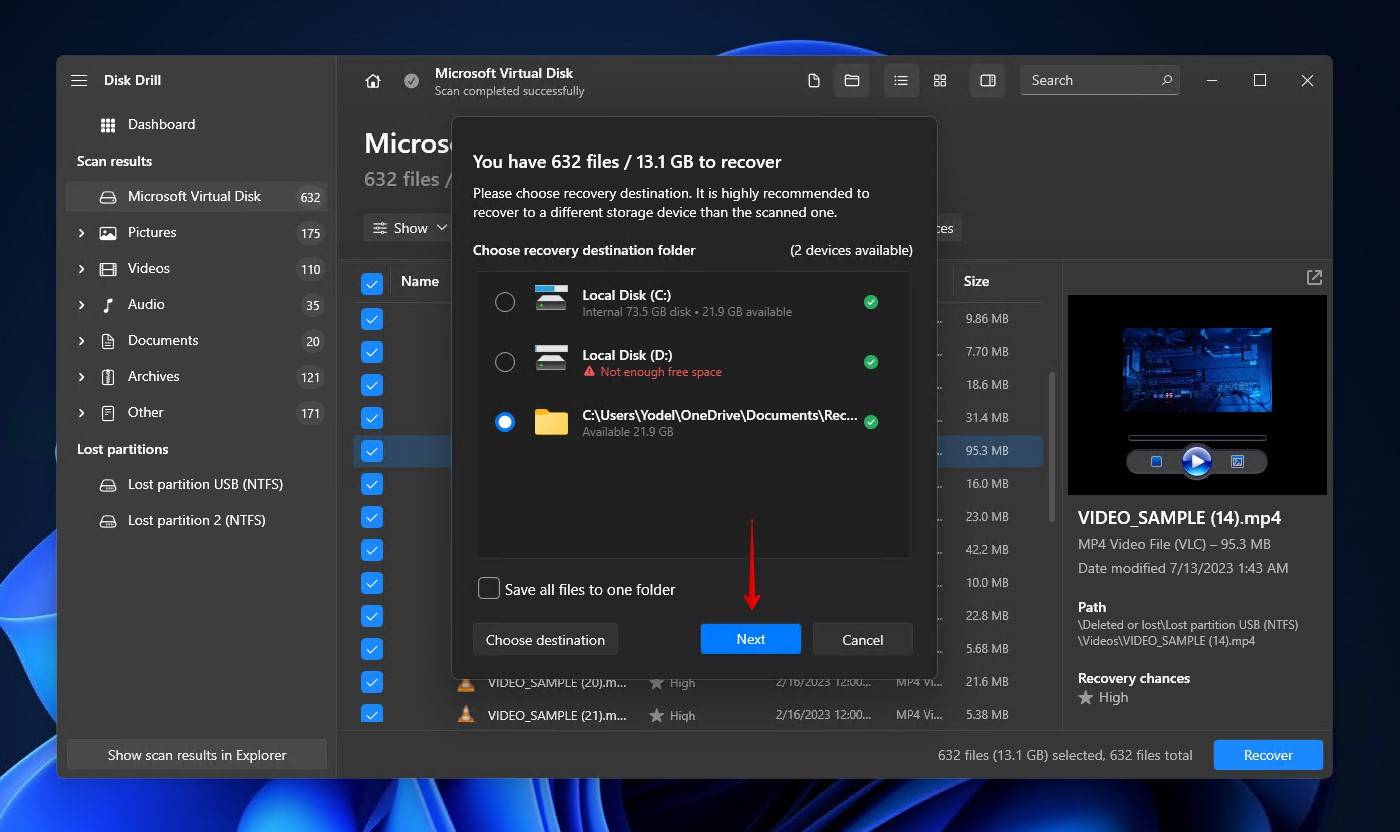1400x832 pixels.
Task: Expand the Archives category
Action: pyautogui.click(x=81, y=377)
